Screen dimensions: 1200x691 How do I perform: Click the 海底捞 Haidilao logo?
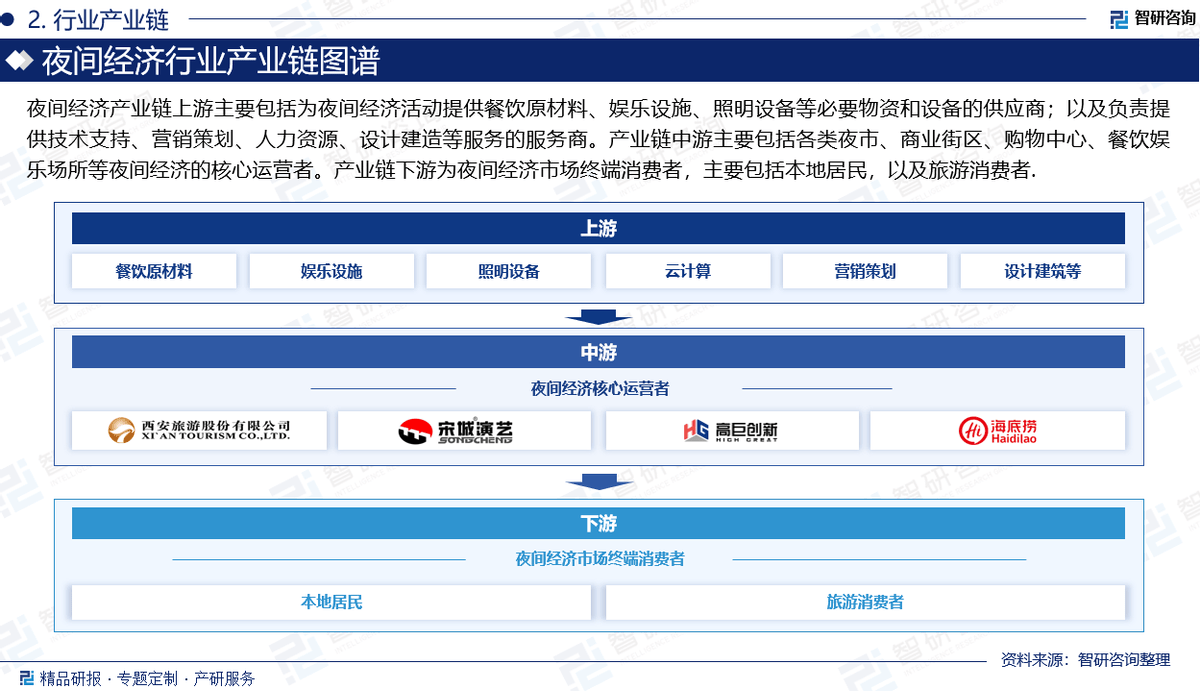(x=997, y=430)
